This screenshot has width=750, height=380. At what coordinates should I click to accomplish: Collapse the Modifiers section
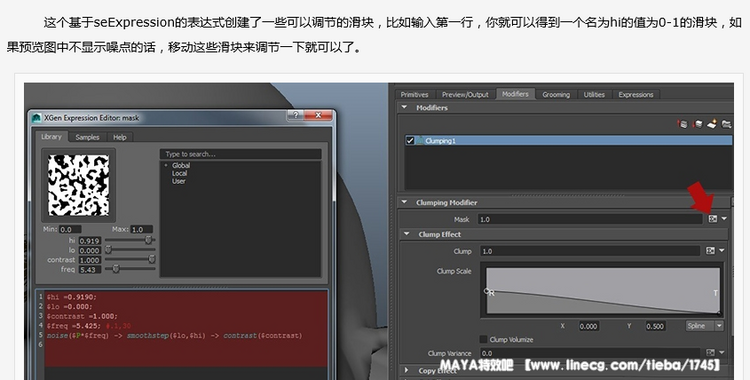(x=405, y=107)
